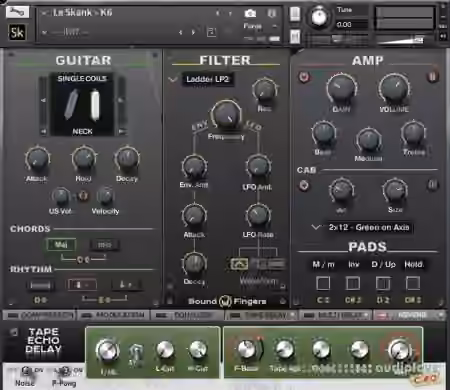Adjust the Guitar Attack knob
This screenshot has height=390, width=450.
(x=37, y=159)
